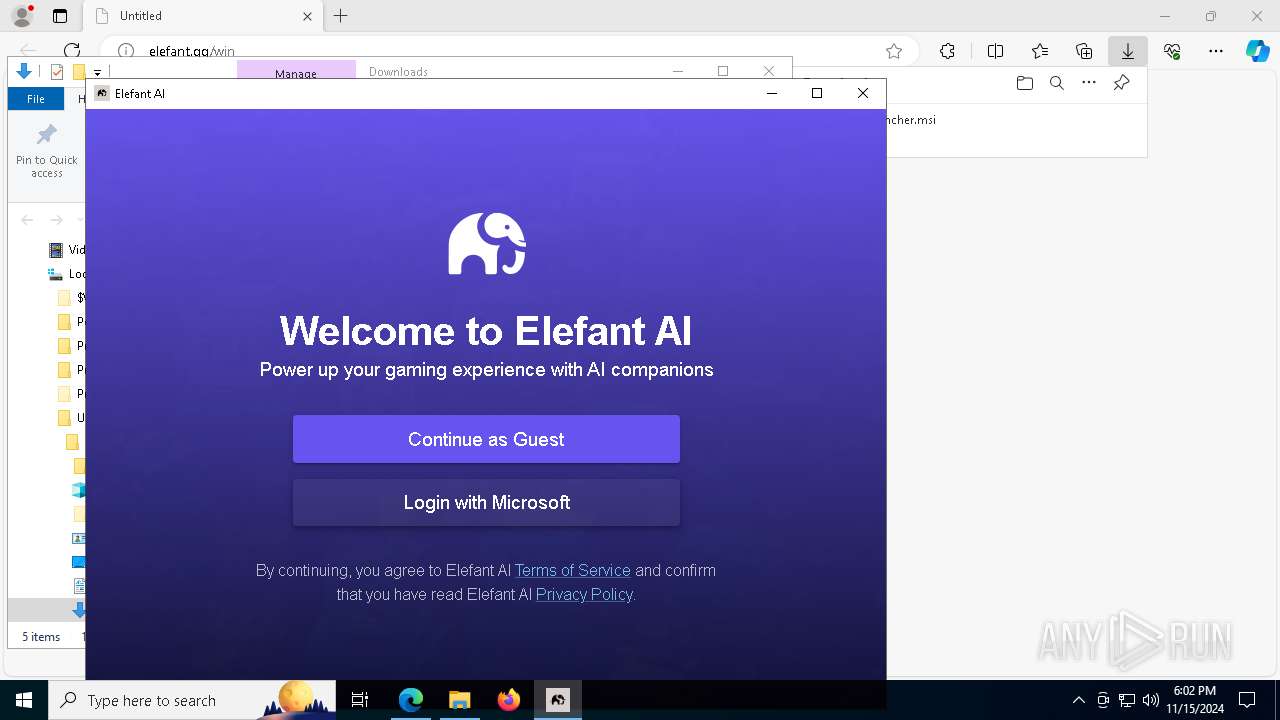Click the Elefant AI elephant logo
The image size is (1280, 720).
click(x=487, y=243)
